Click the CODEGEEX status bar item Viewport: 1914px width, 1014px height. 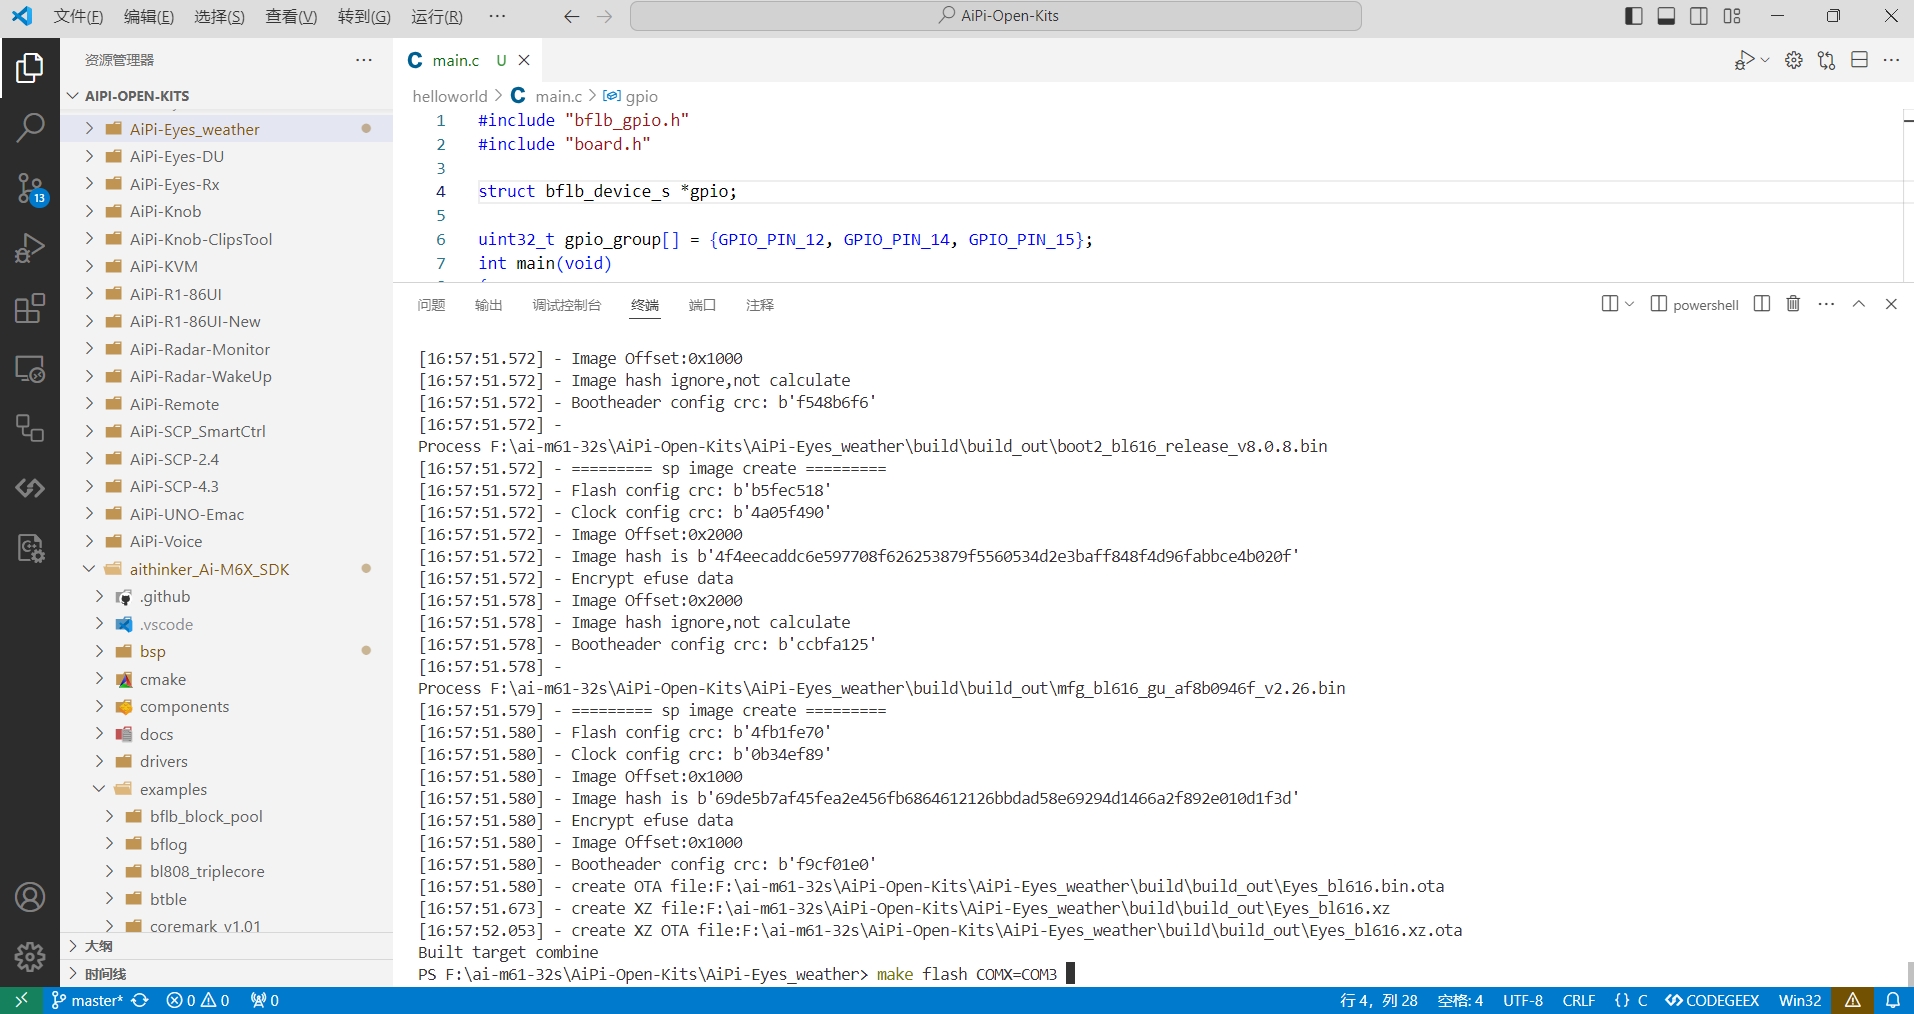[x=1712, y=1000]
